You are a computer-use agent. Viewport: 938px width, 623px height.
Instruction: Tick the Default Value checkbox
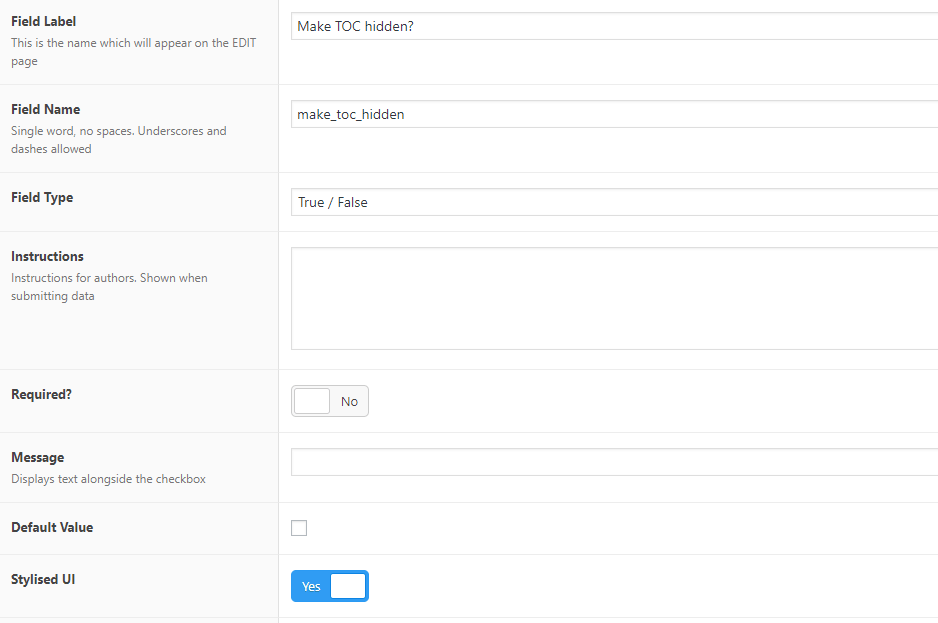pos(299,528)
